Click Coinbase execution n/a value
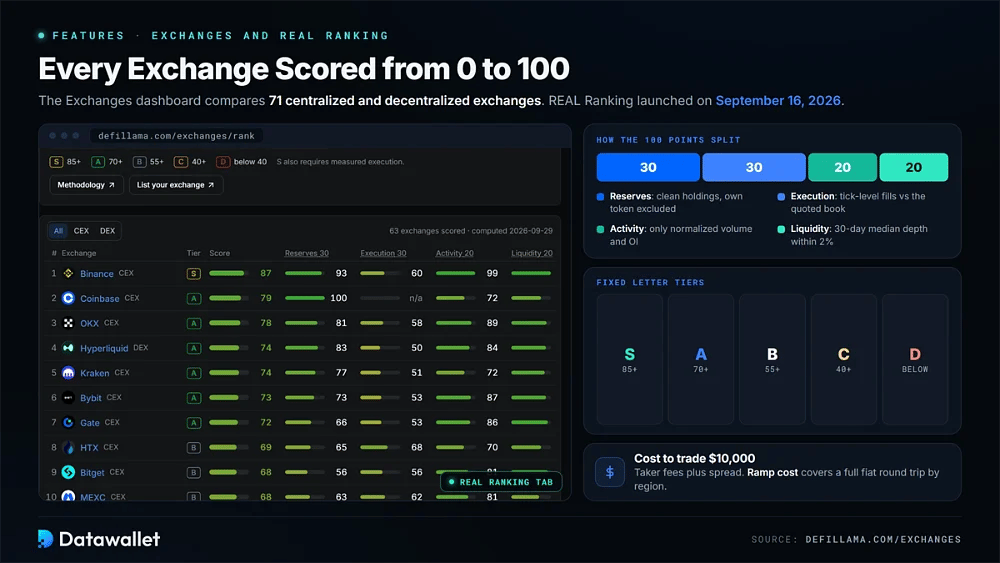This screenshot has width=1000, height=563. [x=416, y=298]
